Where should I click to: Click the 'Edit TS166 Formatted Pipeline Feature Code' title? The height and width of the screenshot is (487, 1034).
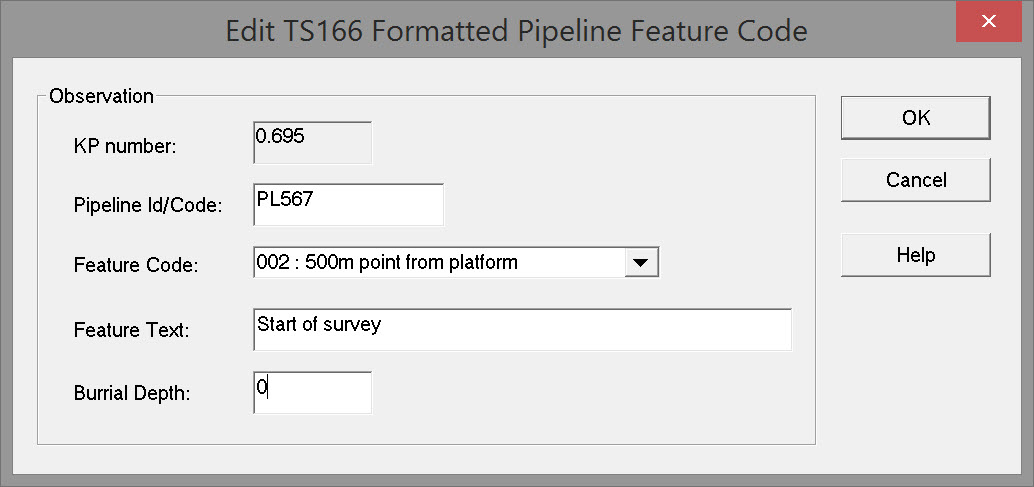[x=516, y=30]
